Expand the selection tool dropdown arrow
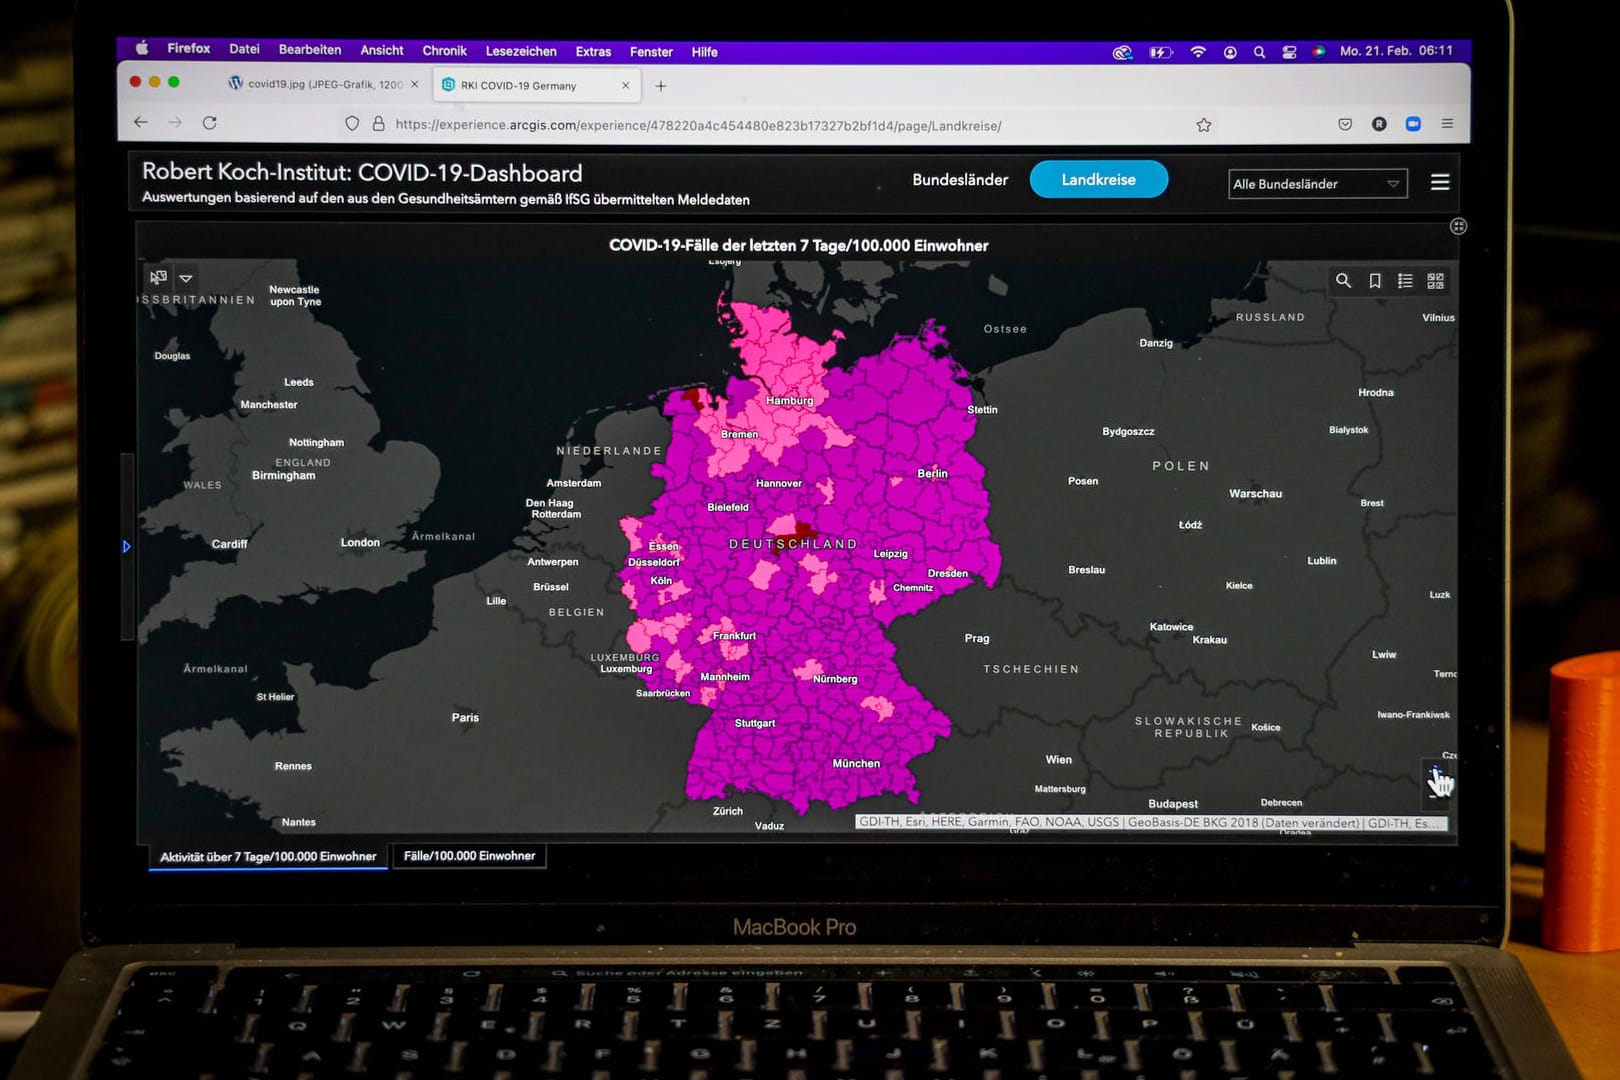1620x1080 pixels. (186, 278)
